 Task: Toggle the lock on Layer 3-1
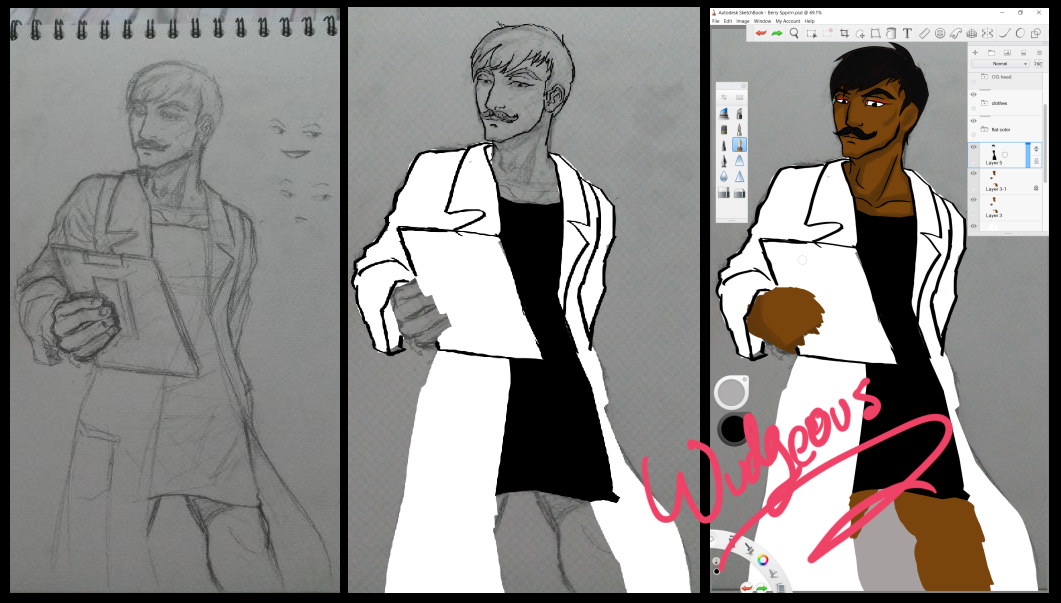(x=1036, y=188)
